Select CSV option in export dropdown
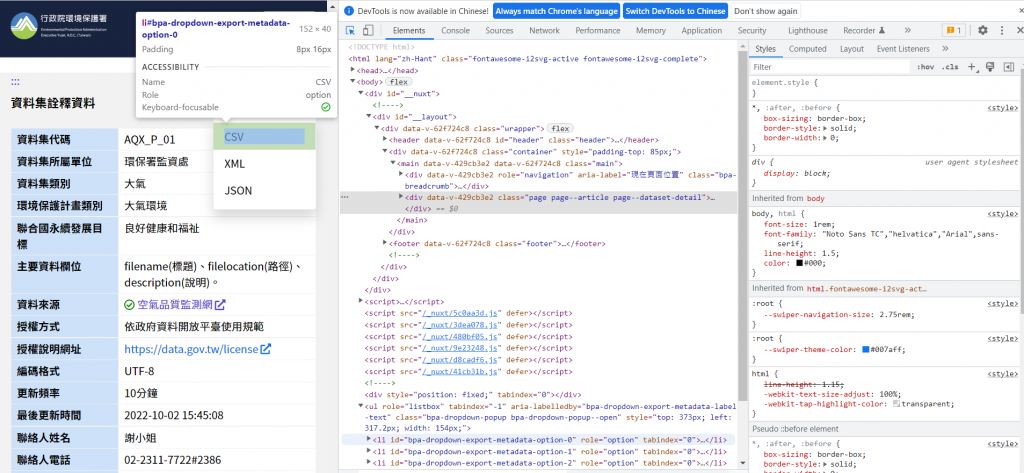The image size is (1024, 473). (264, 137)
